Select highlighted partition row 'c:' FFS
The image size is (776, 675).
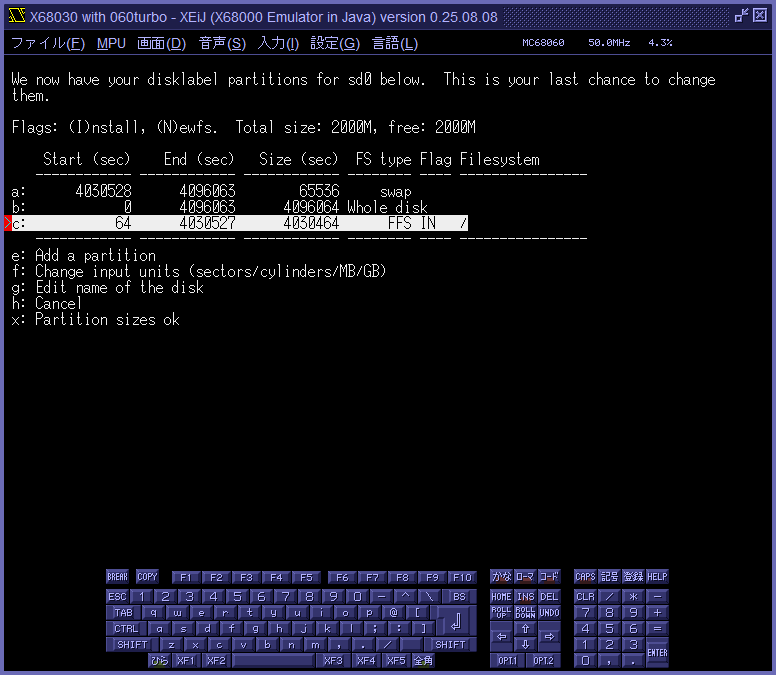pos(236,223)
